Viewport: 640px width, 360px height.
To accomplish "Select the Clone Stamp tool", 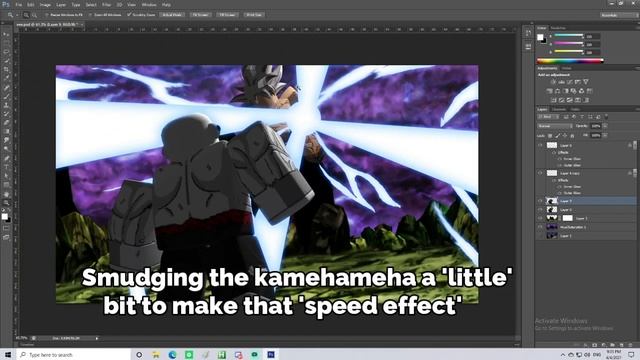I will click(x=7, y=105).
